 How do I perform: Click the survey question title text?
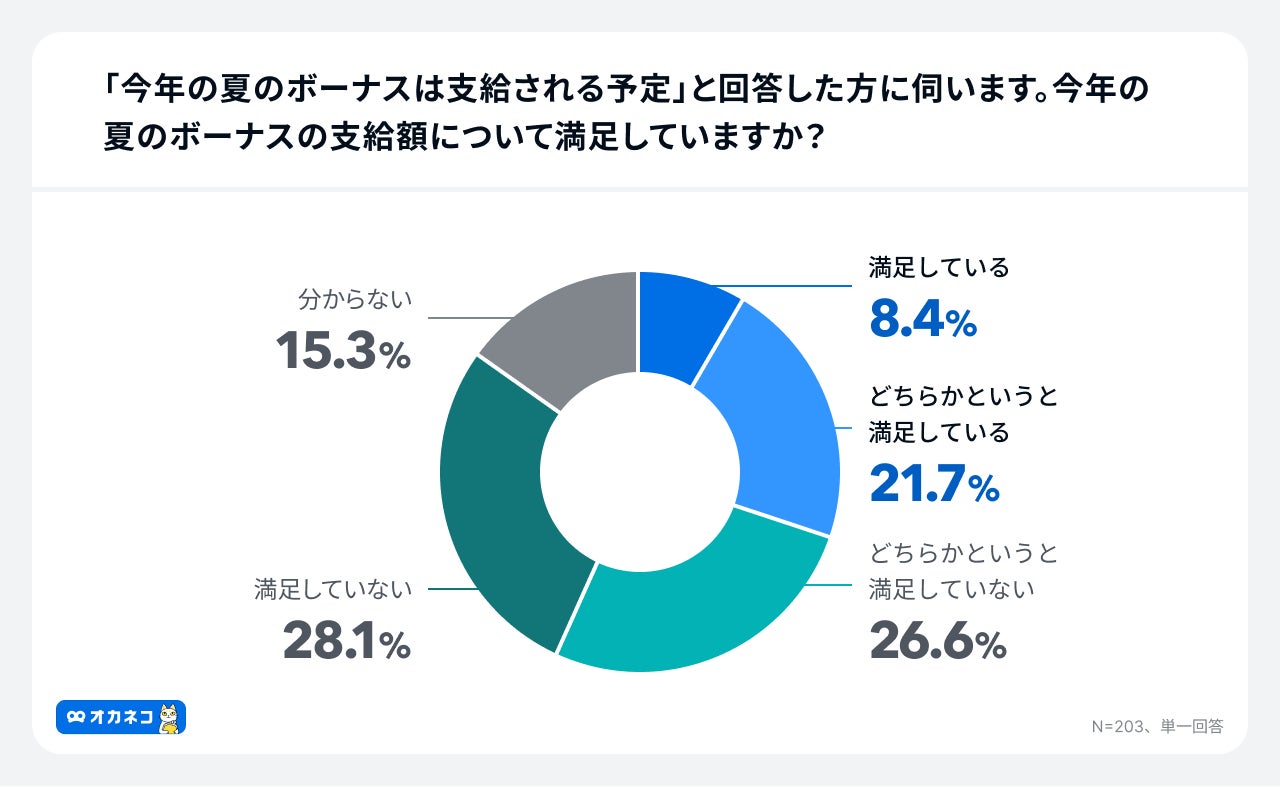tap(626, 111)
